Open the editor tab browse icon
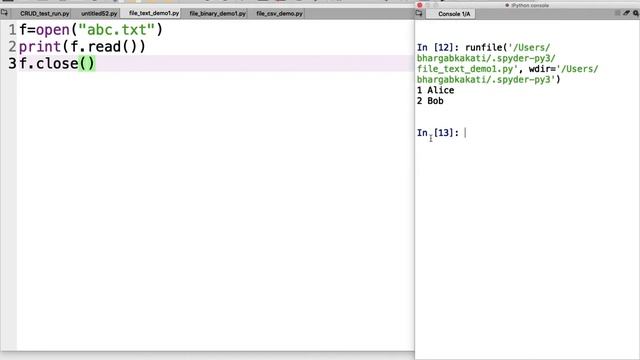The width and height of the screenshot is (640, 360). 4,13
